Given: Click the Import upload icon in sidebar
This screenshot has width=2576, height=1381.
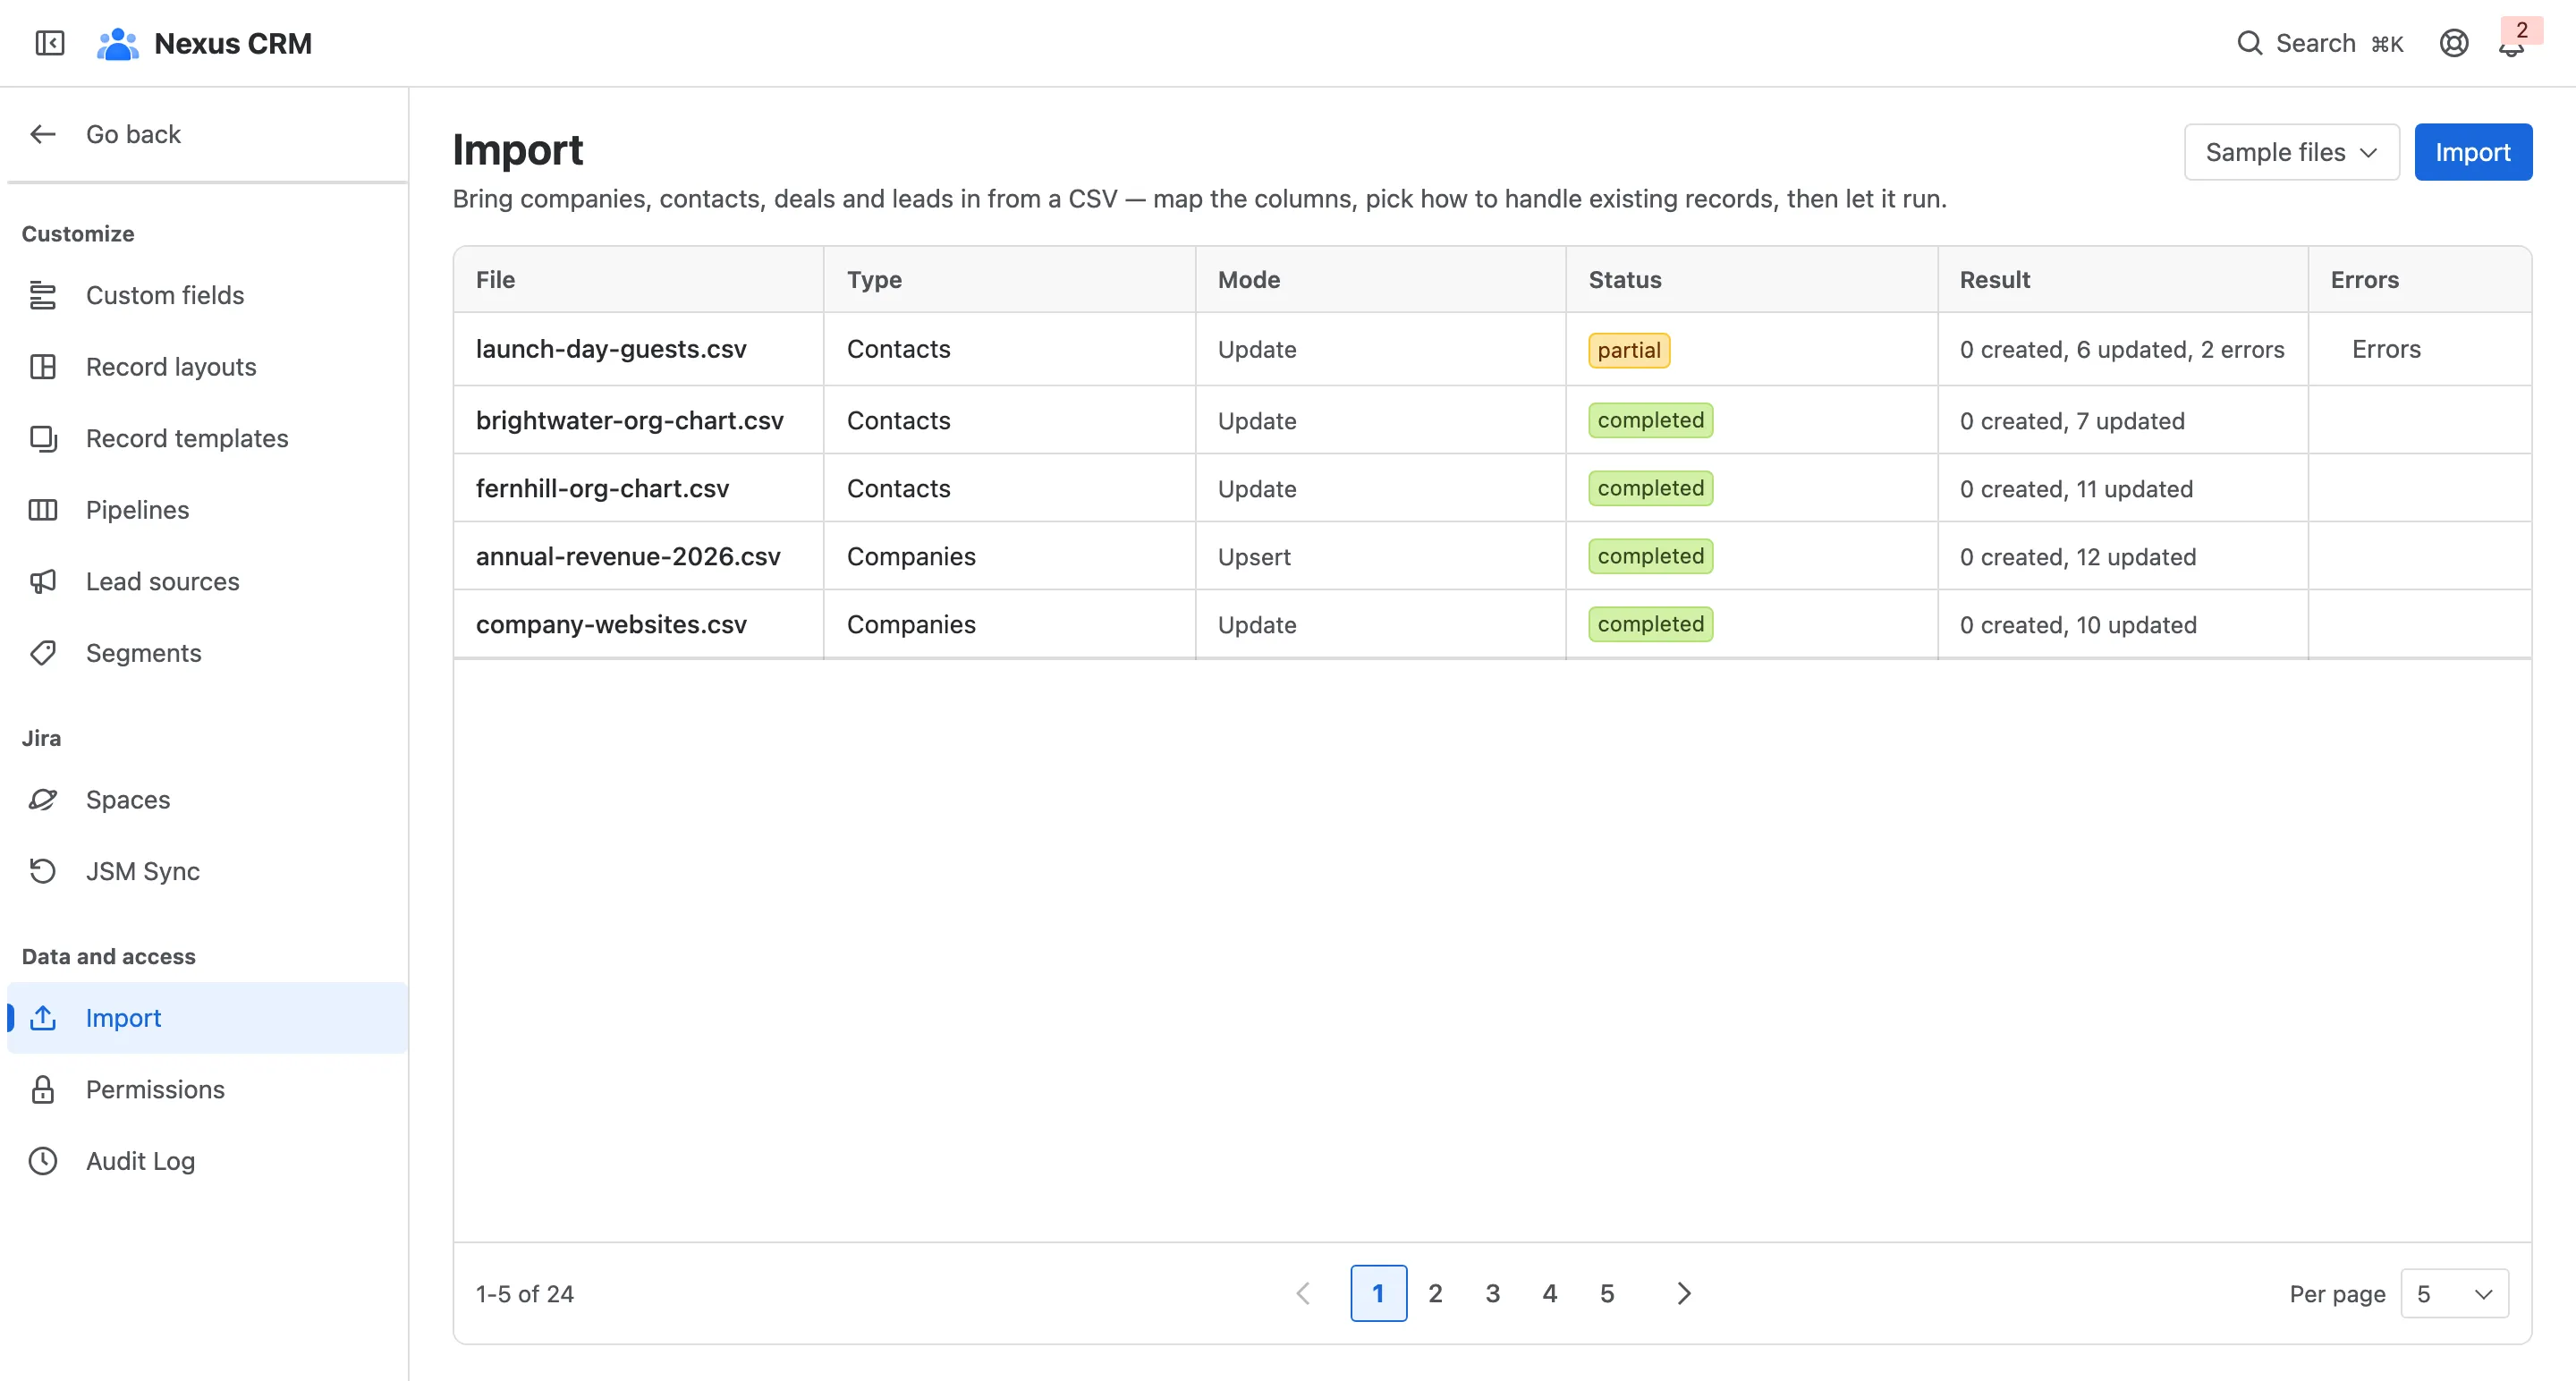Looking at the screenshot, I should click(x=43, y=1018).
